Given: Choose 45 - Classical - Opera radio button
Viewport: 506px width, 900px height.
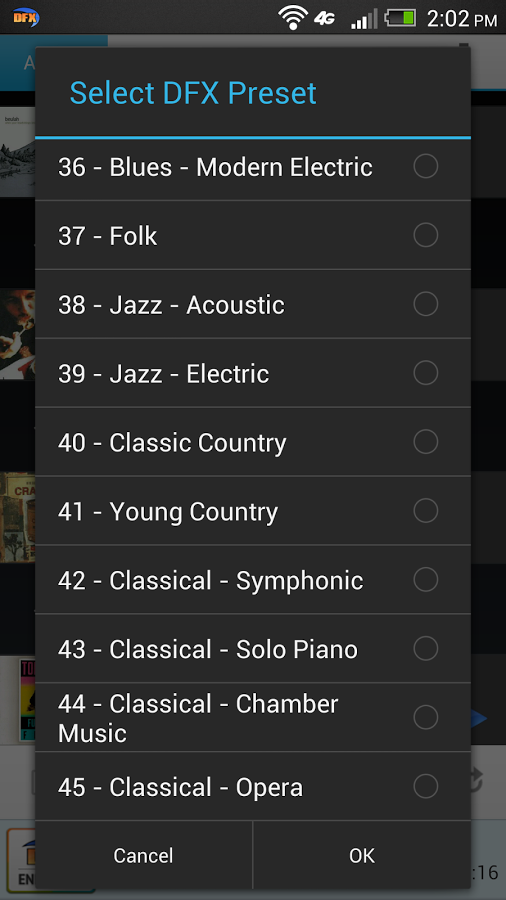Looking at the screenshot, I should 426,786.
